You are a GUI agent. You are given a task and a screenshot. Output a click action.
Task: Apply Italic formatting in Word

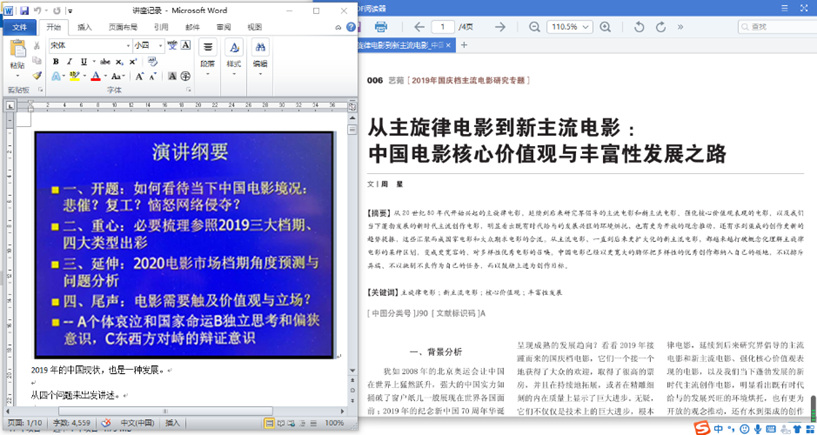click(70, 61)
